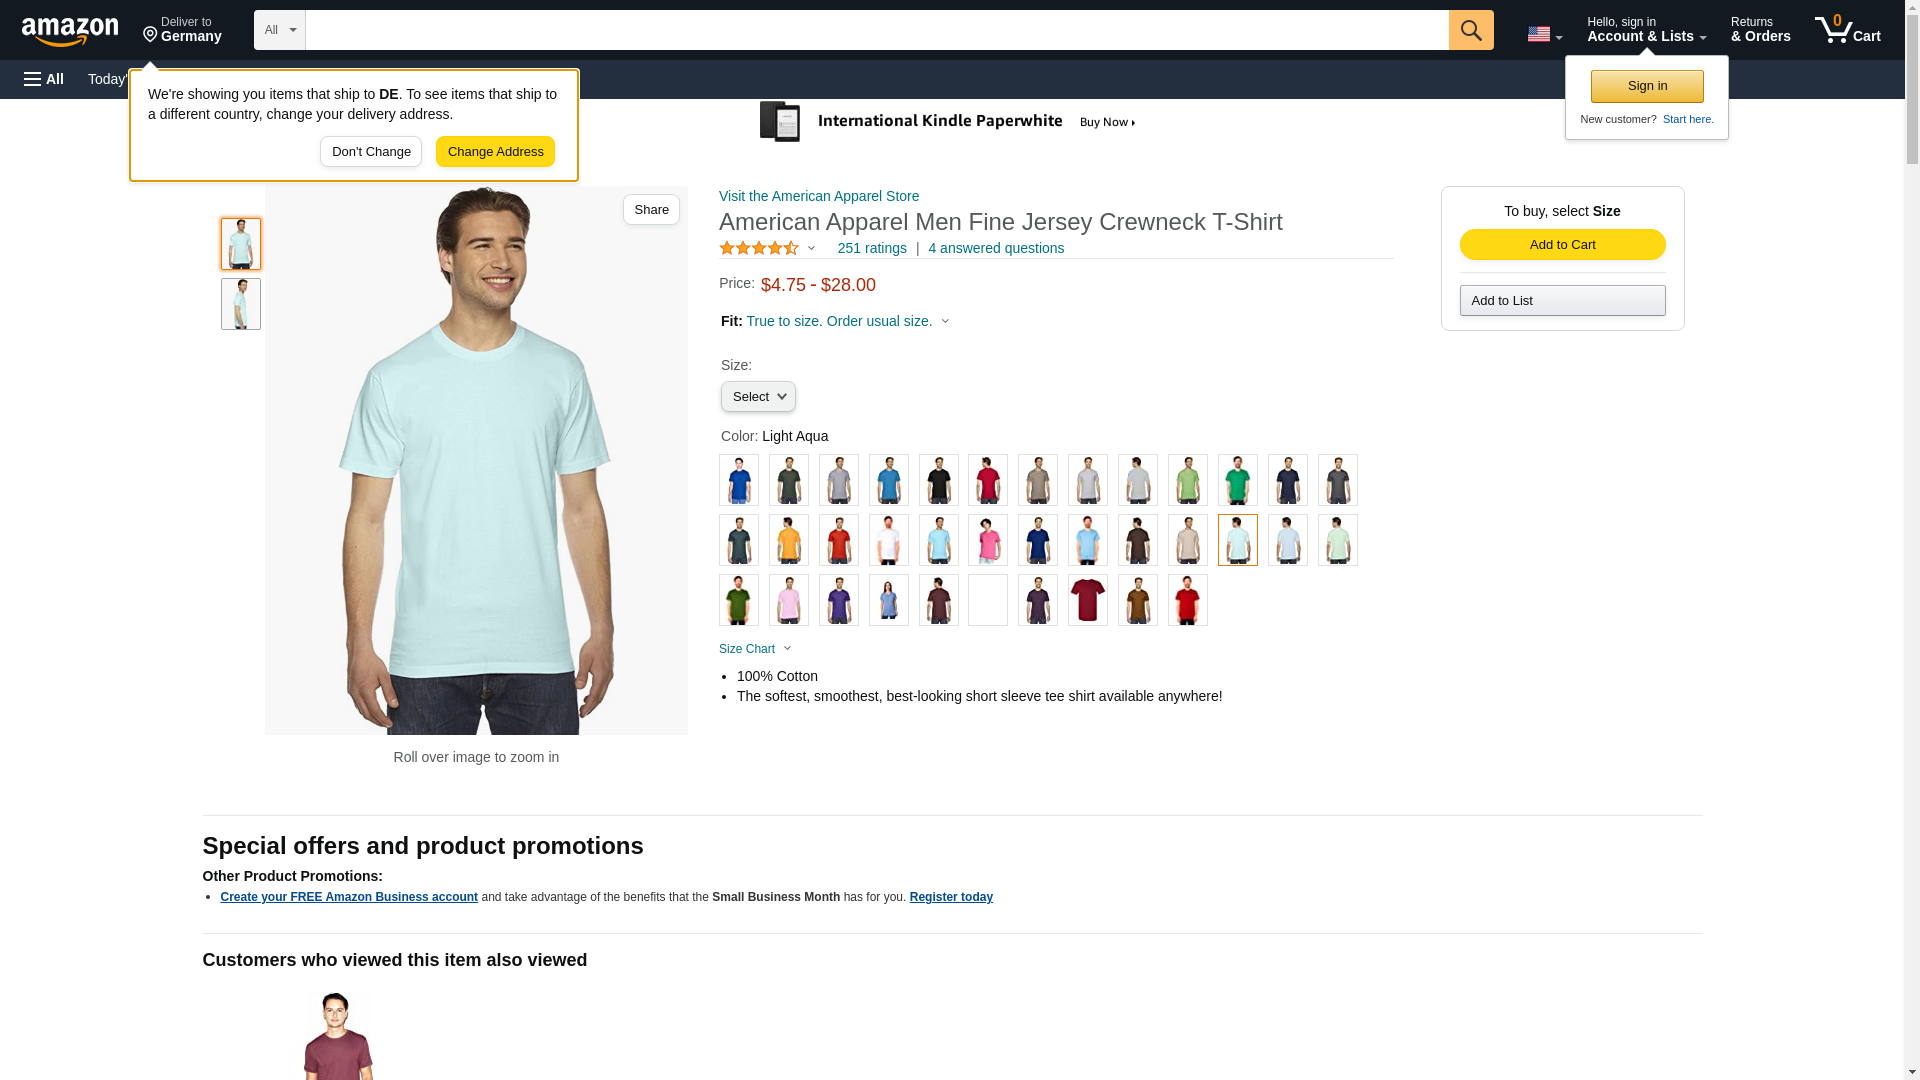Click the star rating icon
The width and height of the screenshot is (1920, 1080).
759,248
